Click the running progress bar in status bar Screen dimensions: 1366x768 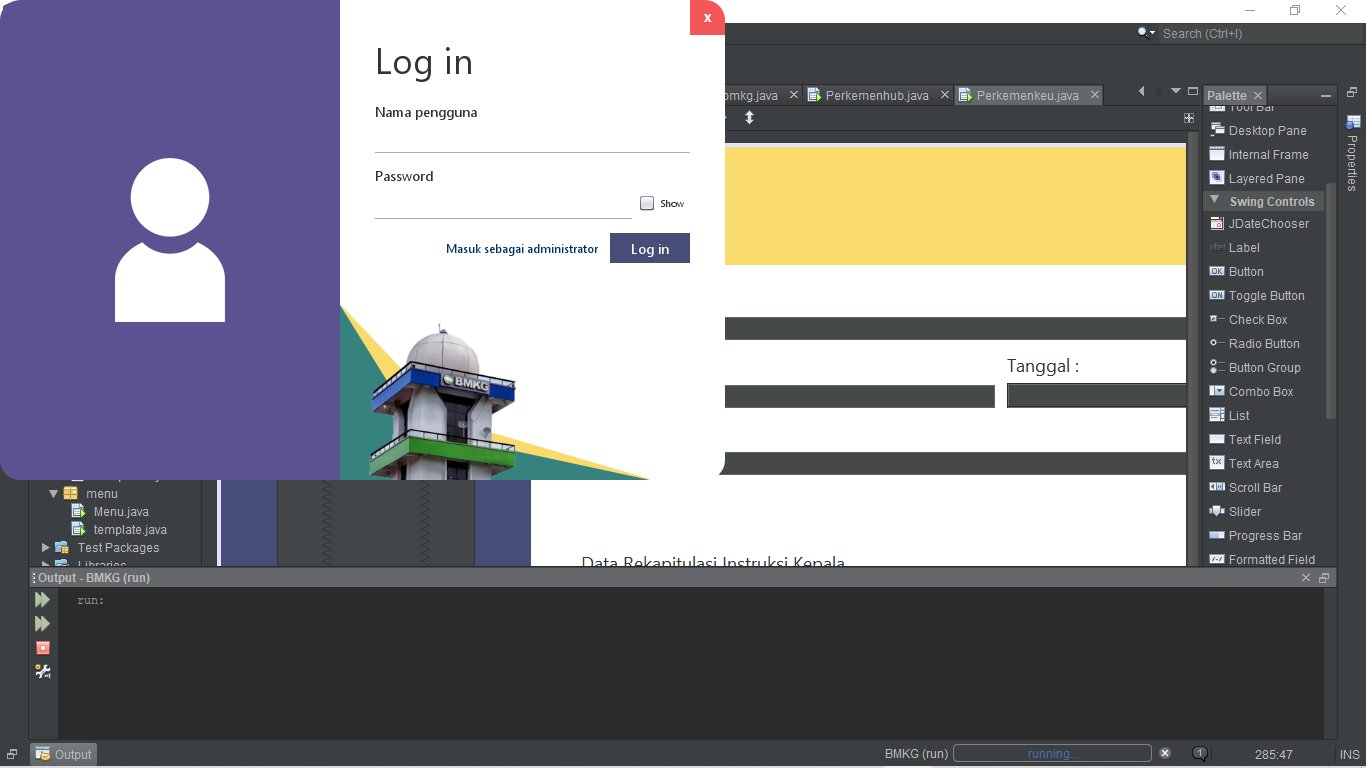pyautogui.click(x=1052, y=754)
